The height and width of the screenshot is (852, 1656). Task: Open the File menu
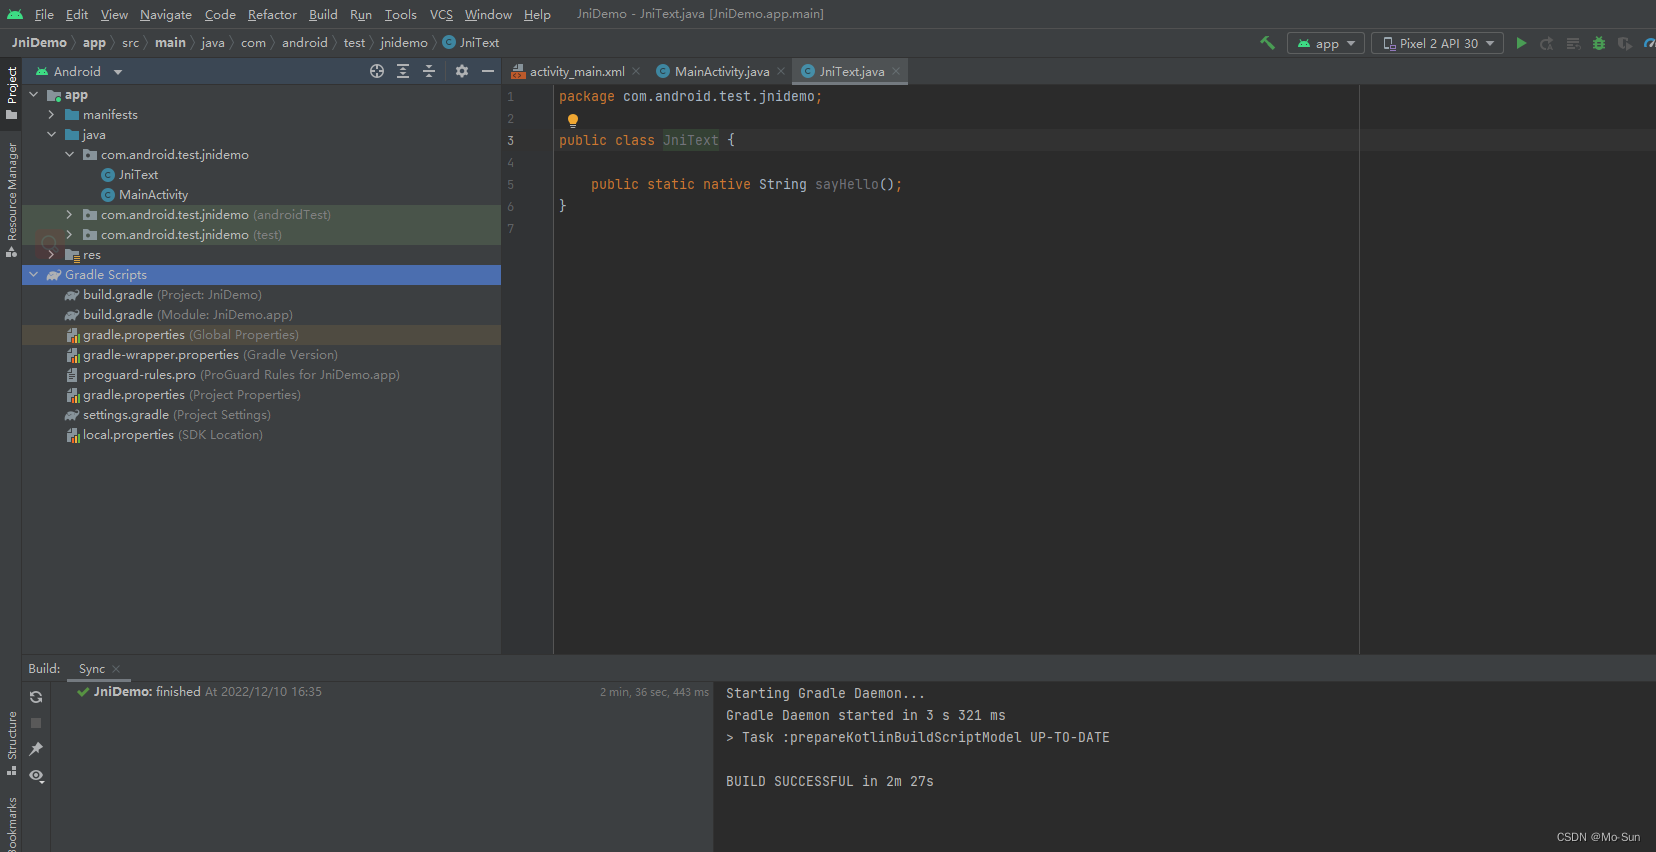pos(44,14)
